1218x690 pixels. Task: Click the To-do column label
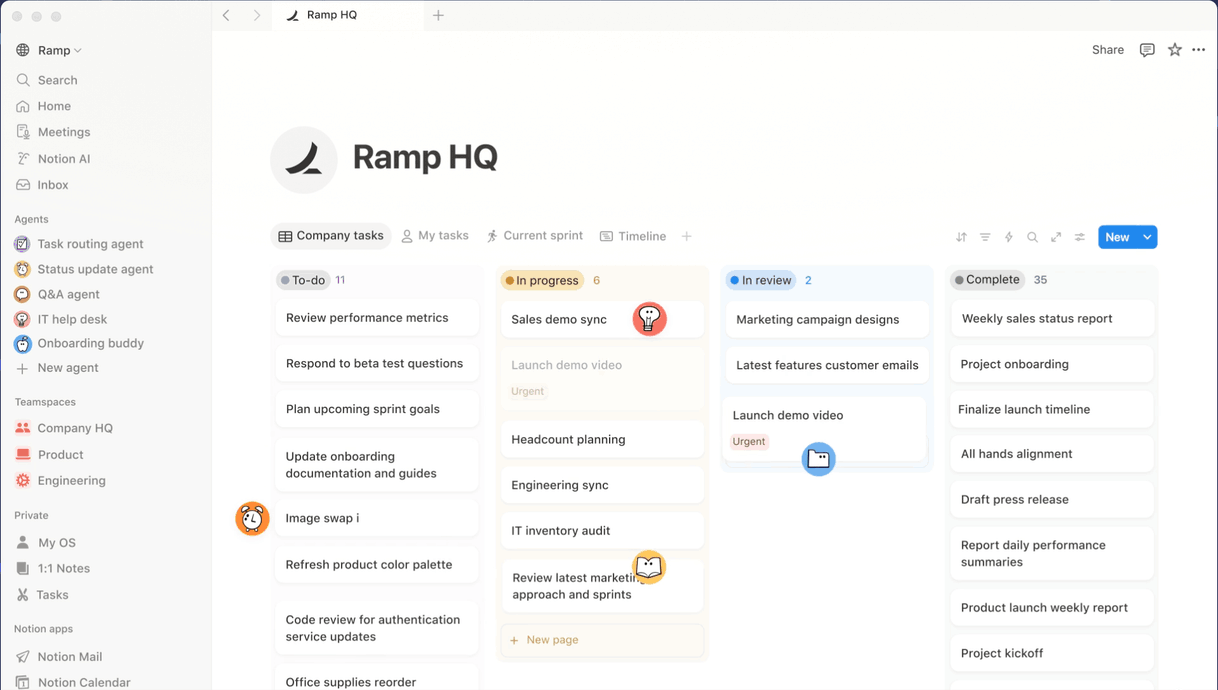tap(303, 280)
